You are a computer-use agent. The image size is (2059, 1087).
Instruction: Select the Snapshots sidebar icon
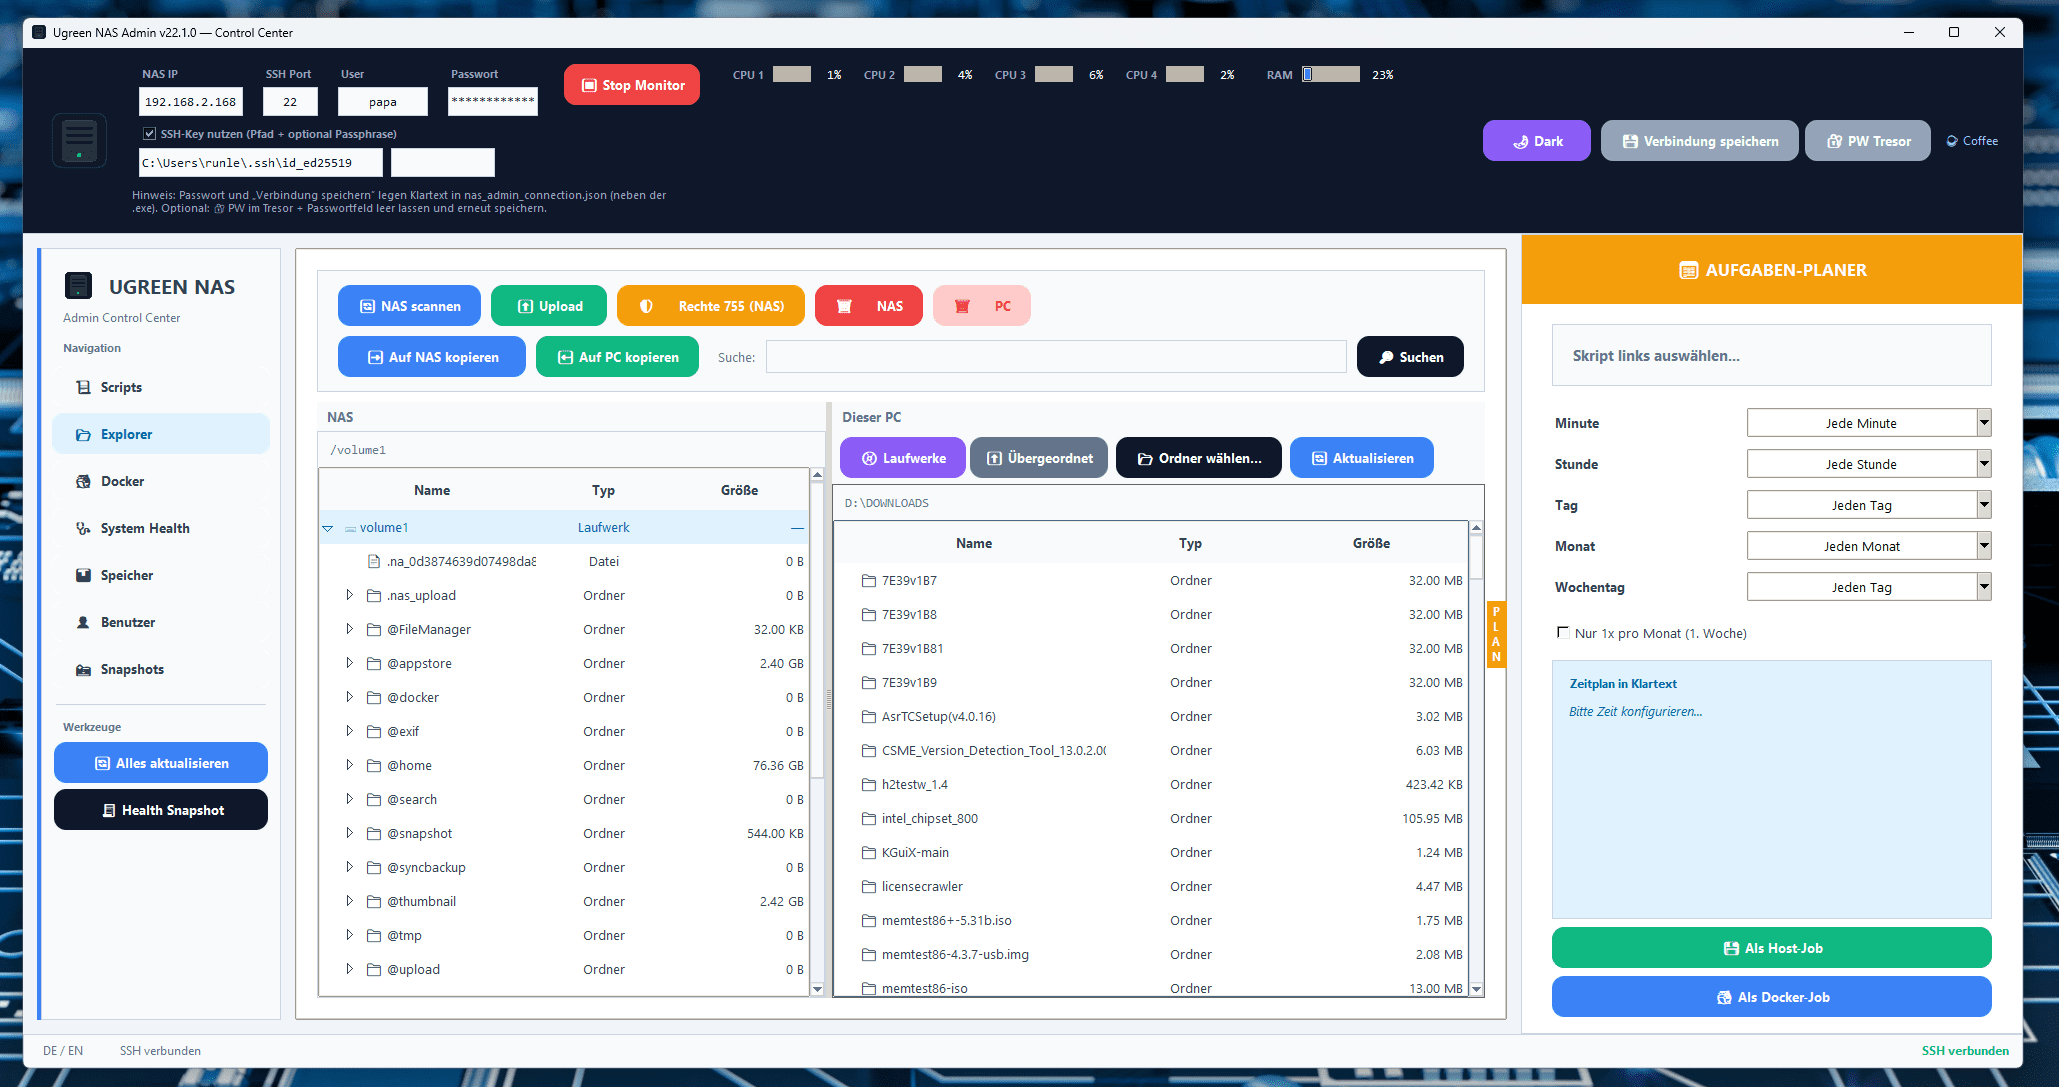(x=84, y=669)
